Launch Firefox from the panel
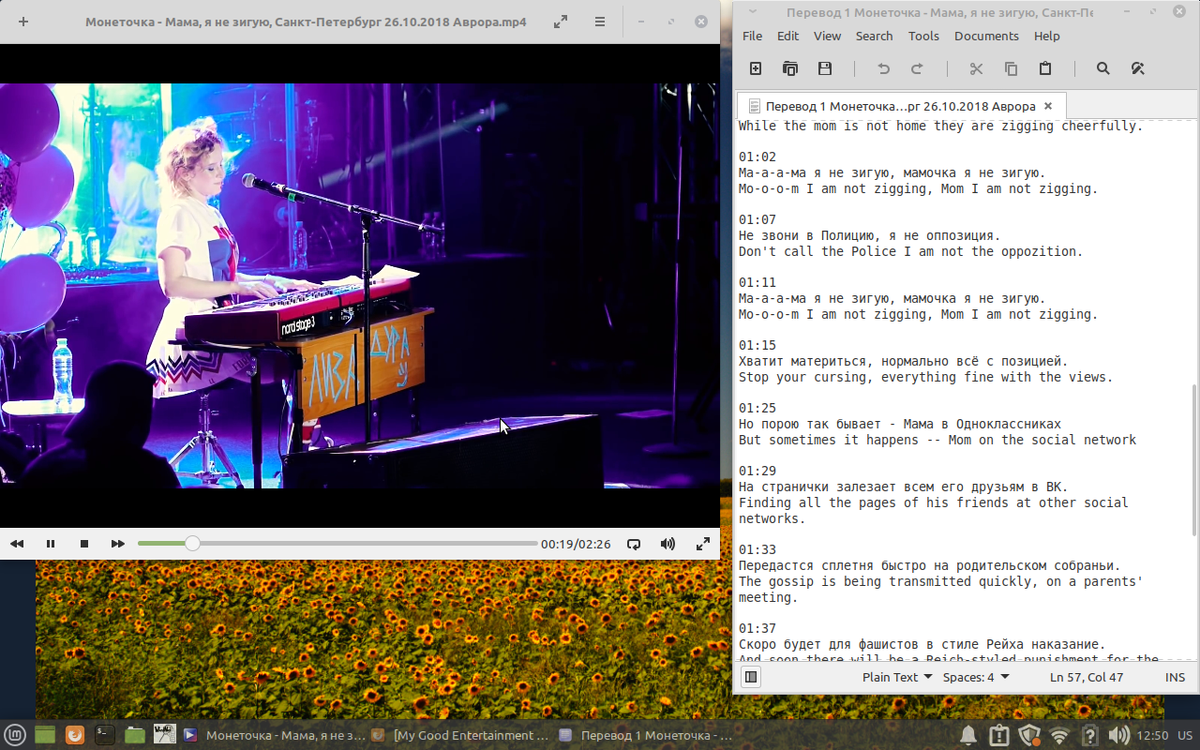The image size is (1200, 750). click(74, 735)
